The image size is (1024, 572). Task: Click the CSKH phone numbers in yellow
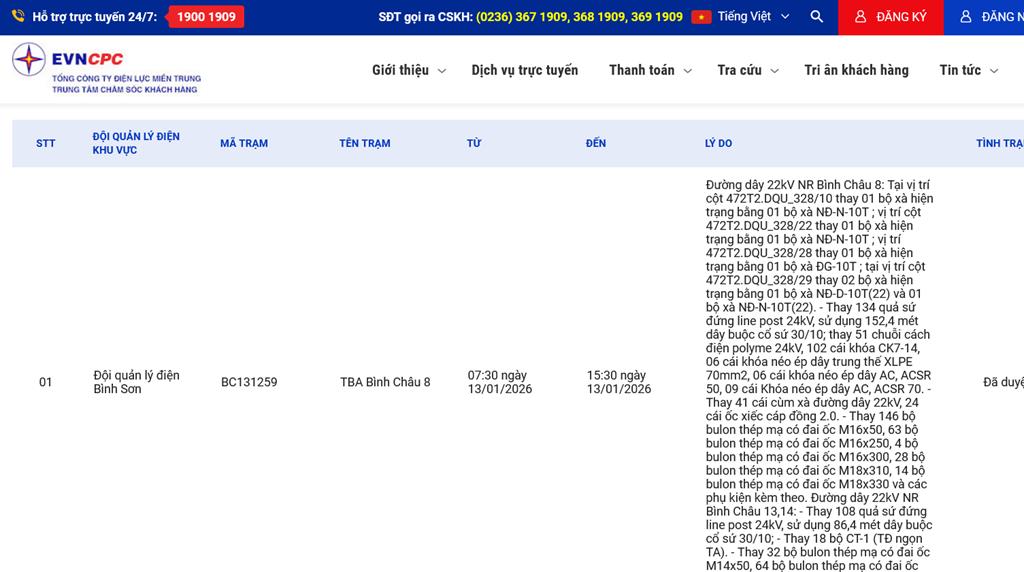(x=579, y=17)
